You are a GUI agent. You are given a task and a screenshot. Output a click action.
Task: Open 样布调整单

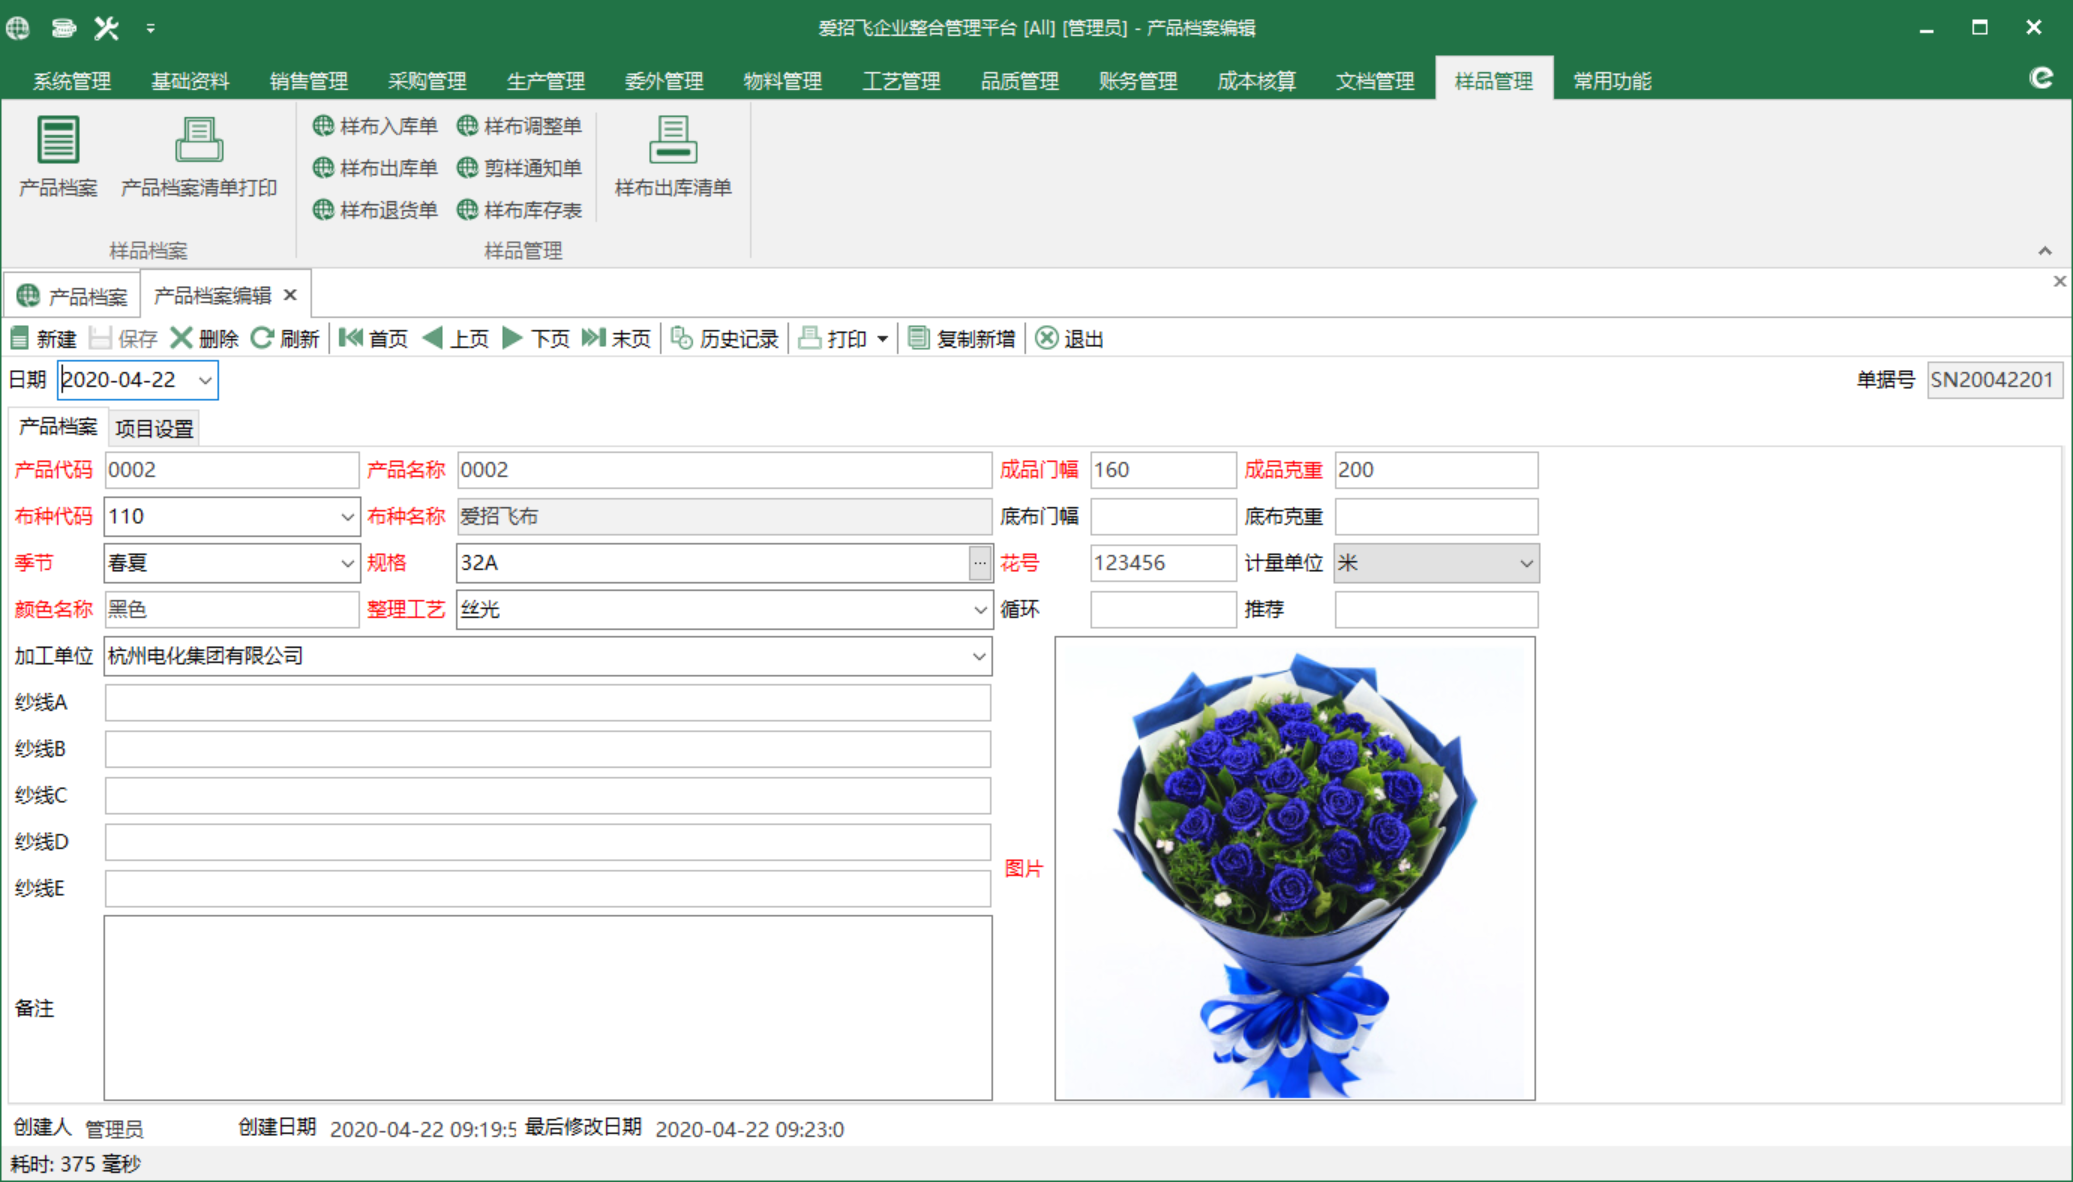coord(519,126)
